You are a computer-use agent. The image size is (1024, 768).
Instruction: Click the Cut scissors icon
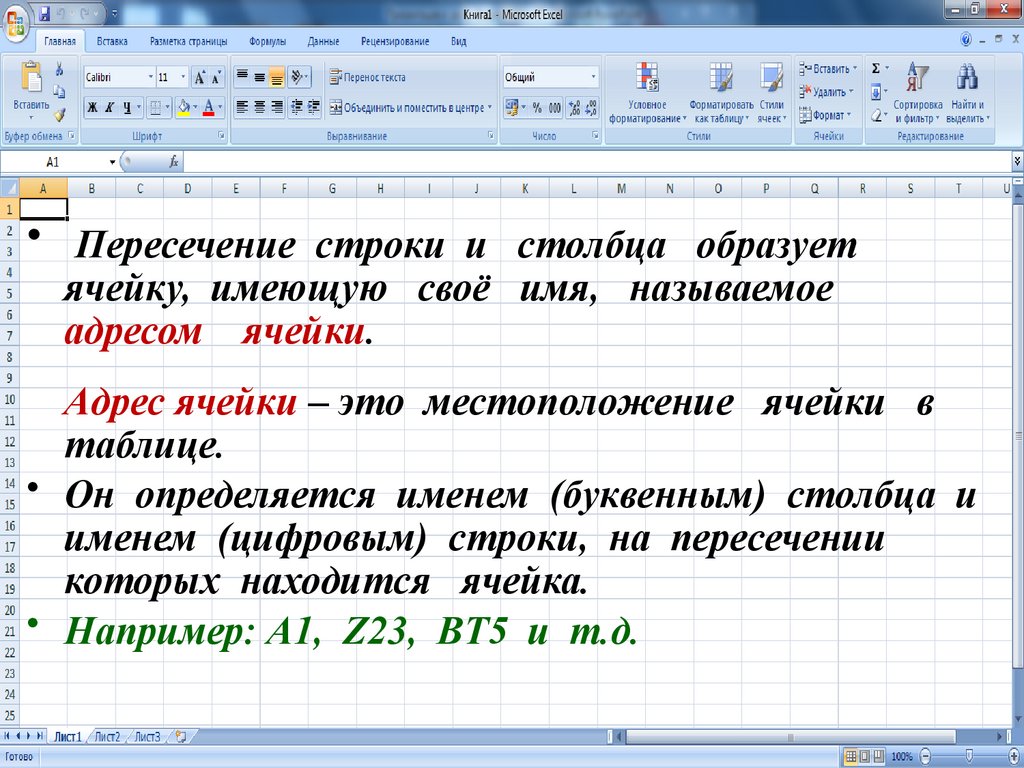tap(59, 69)
